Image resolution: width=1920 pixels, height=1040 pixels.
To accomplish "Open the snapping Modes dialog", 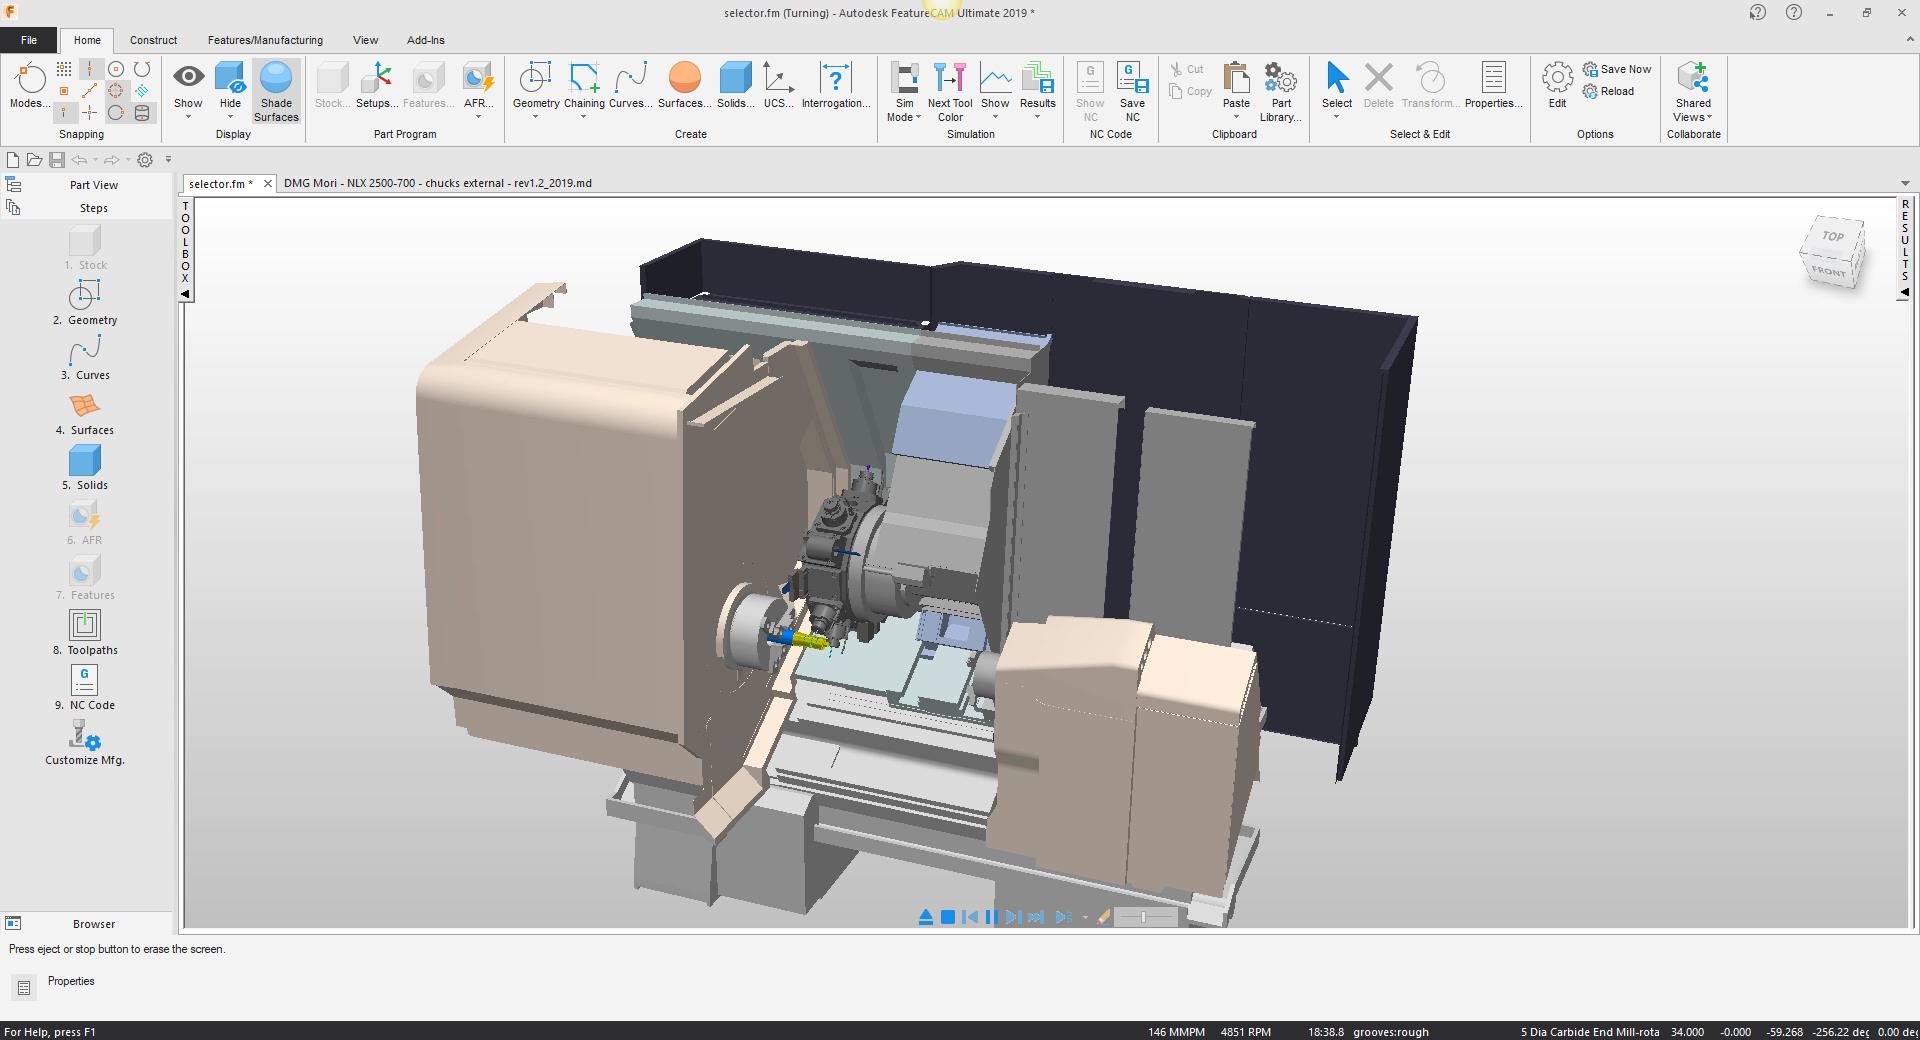I will [x=28, y=86].
